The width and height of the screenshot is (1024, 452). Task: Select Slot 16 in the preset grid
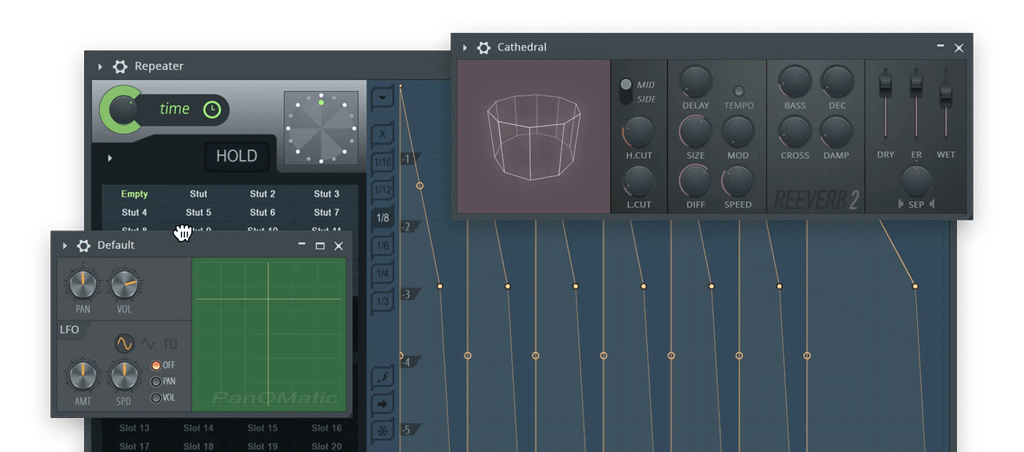point(327,428)
